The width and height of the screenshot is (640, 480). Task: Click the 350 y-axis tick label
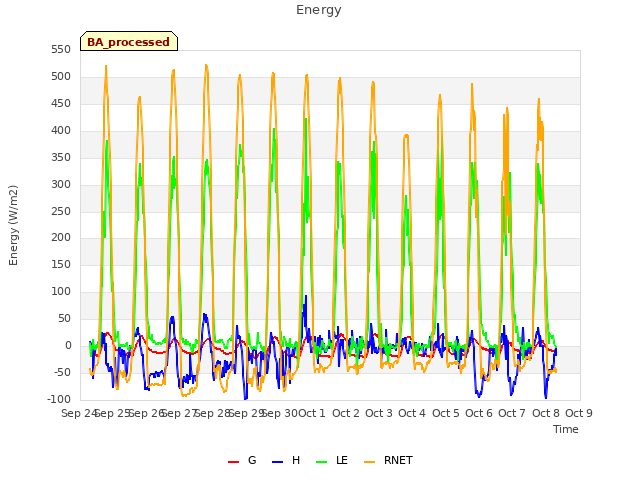pyautogui.click(x=61, y=158)
